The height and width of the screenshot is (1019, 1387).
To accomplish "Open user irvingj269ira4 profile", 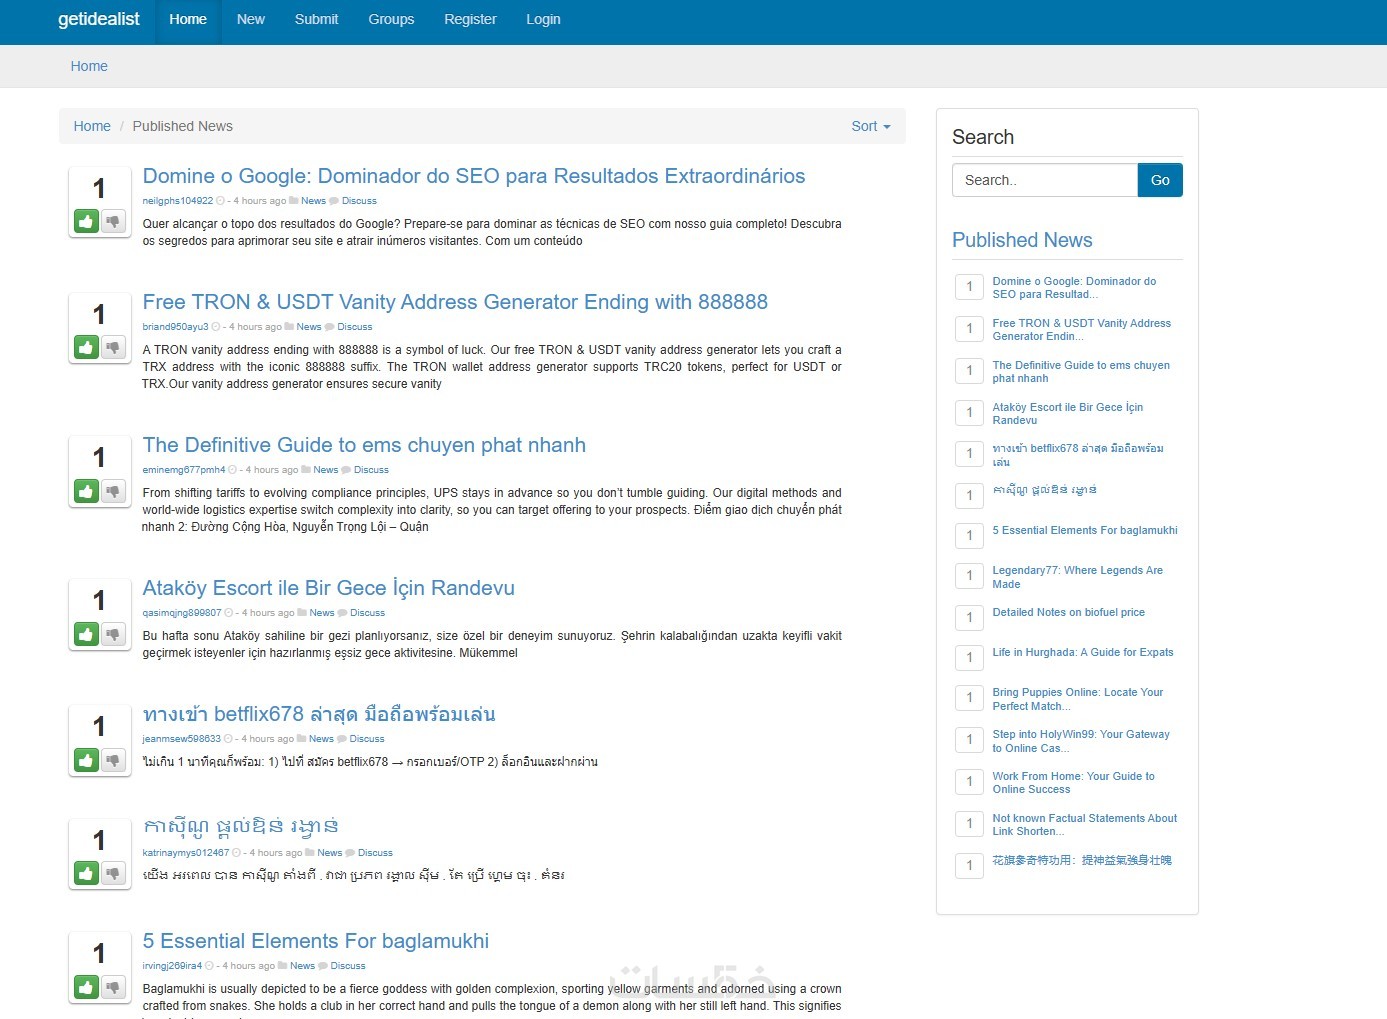I will [x=172, y=966].
